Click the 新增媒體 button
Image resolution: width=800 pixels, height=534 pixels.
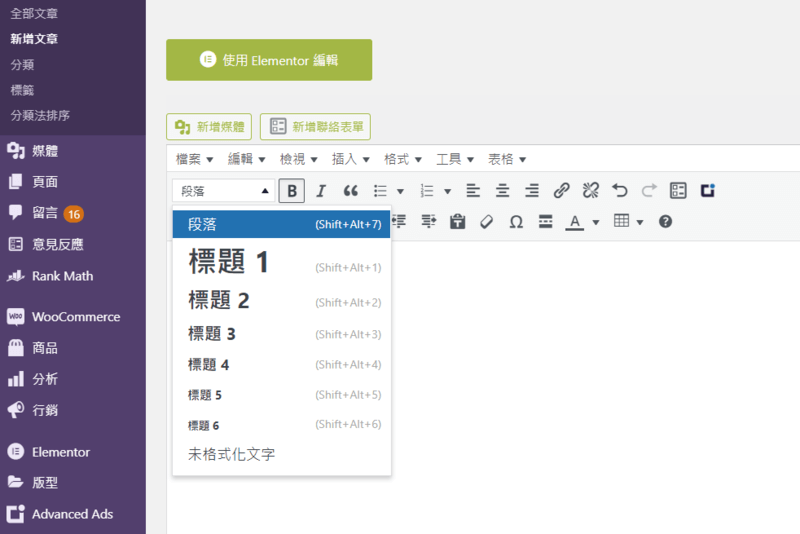209,127
